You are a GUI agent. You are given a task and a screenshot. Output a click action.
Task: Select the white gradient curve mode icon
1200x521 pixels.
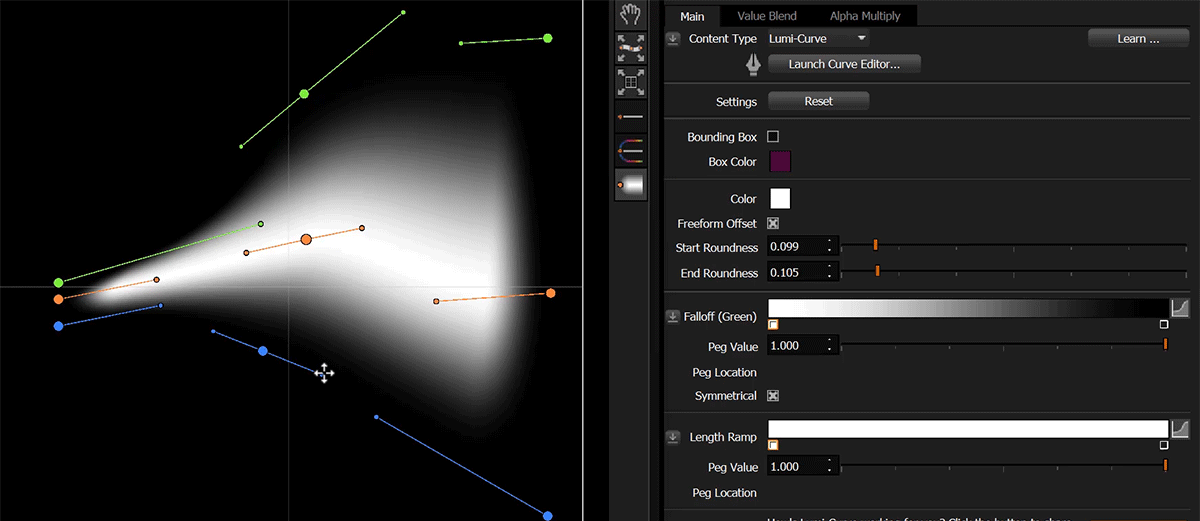pyautogui.click(x=630, y=185)
